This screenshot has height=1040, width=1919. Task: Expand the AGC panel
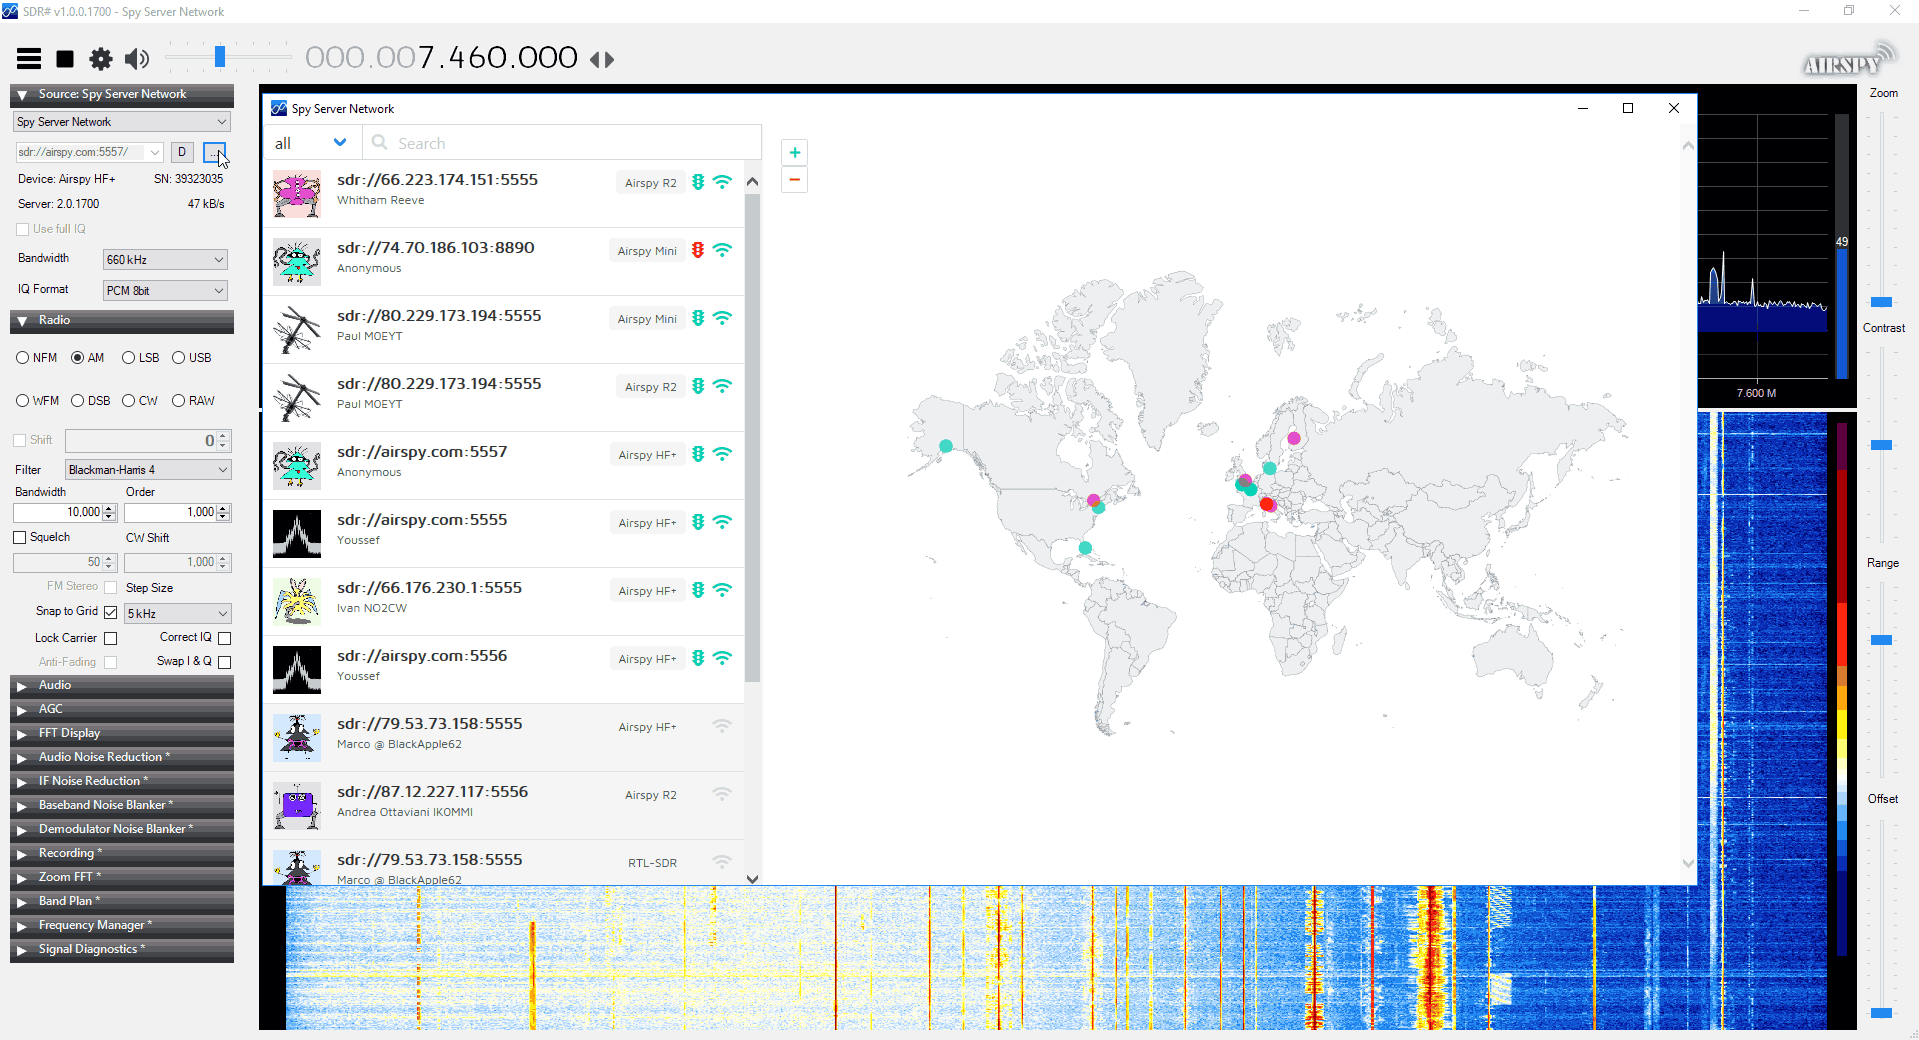tap(122, 710)
